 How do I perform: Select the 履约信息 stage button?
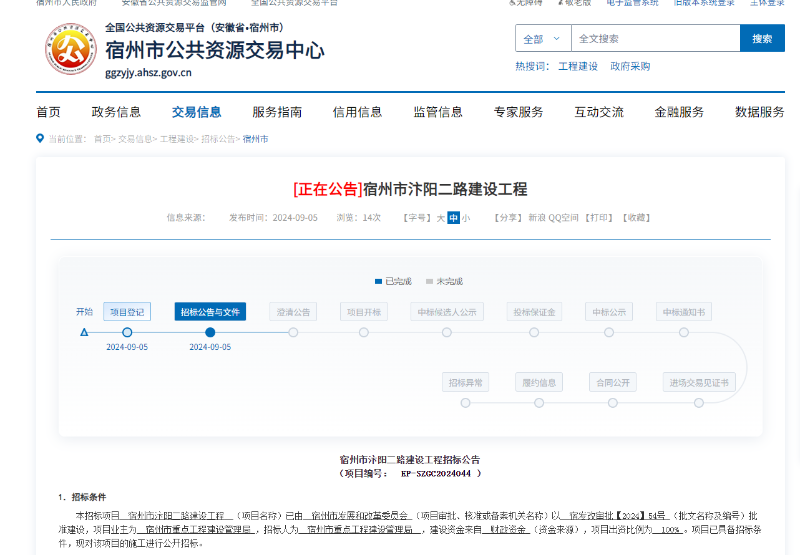539,382
